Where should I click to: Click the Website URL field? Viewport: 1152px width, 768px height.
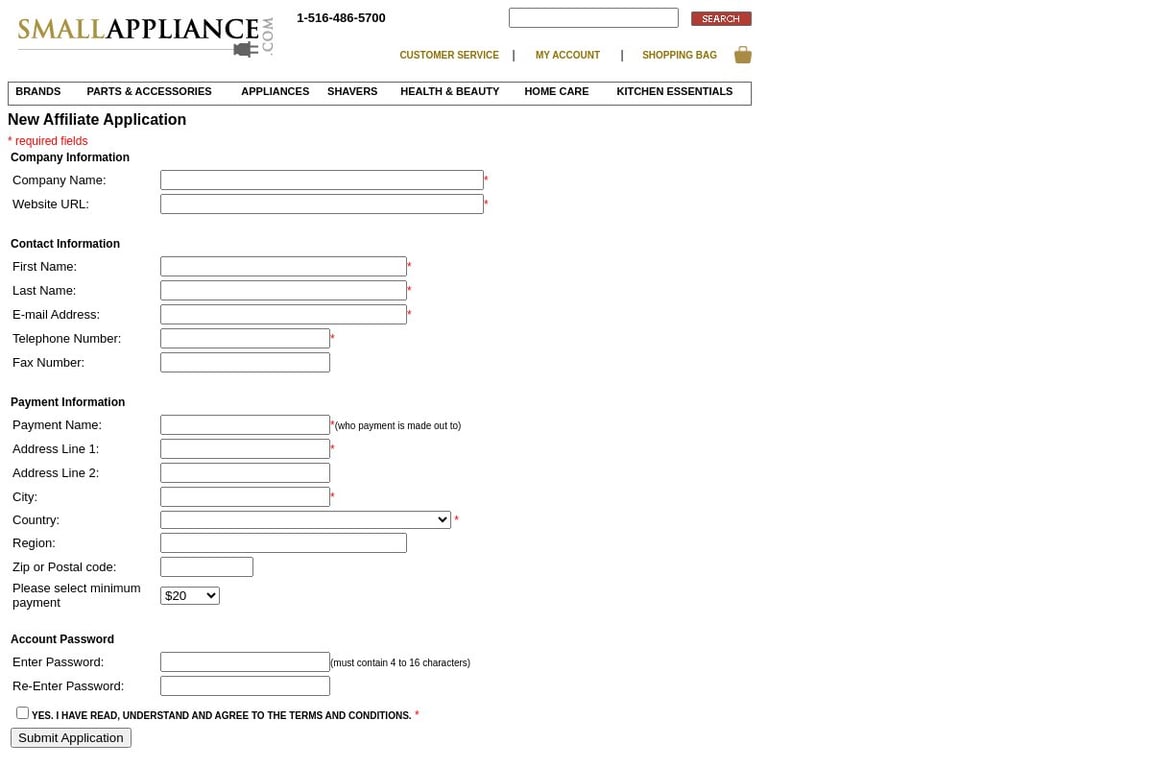pos(322,204)
